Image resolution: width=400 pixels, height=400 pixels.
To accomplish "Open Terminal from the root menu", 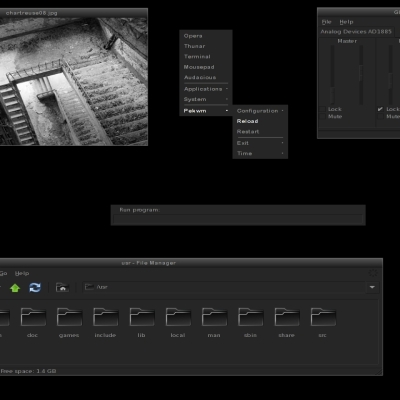I will [x=205, y=56].
